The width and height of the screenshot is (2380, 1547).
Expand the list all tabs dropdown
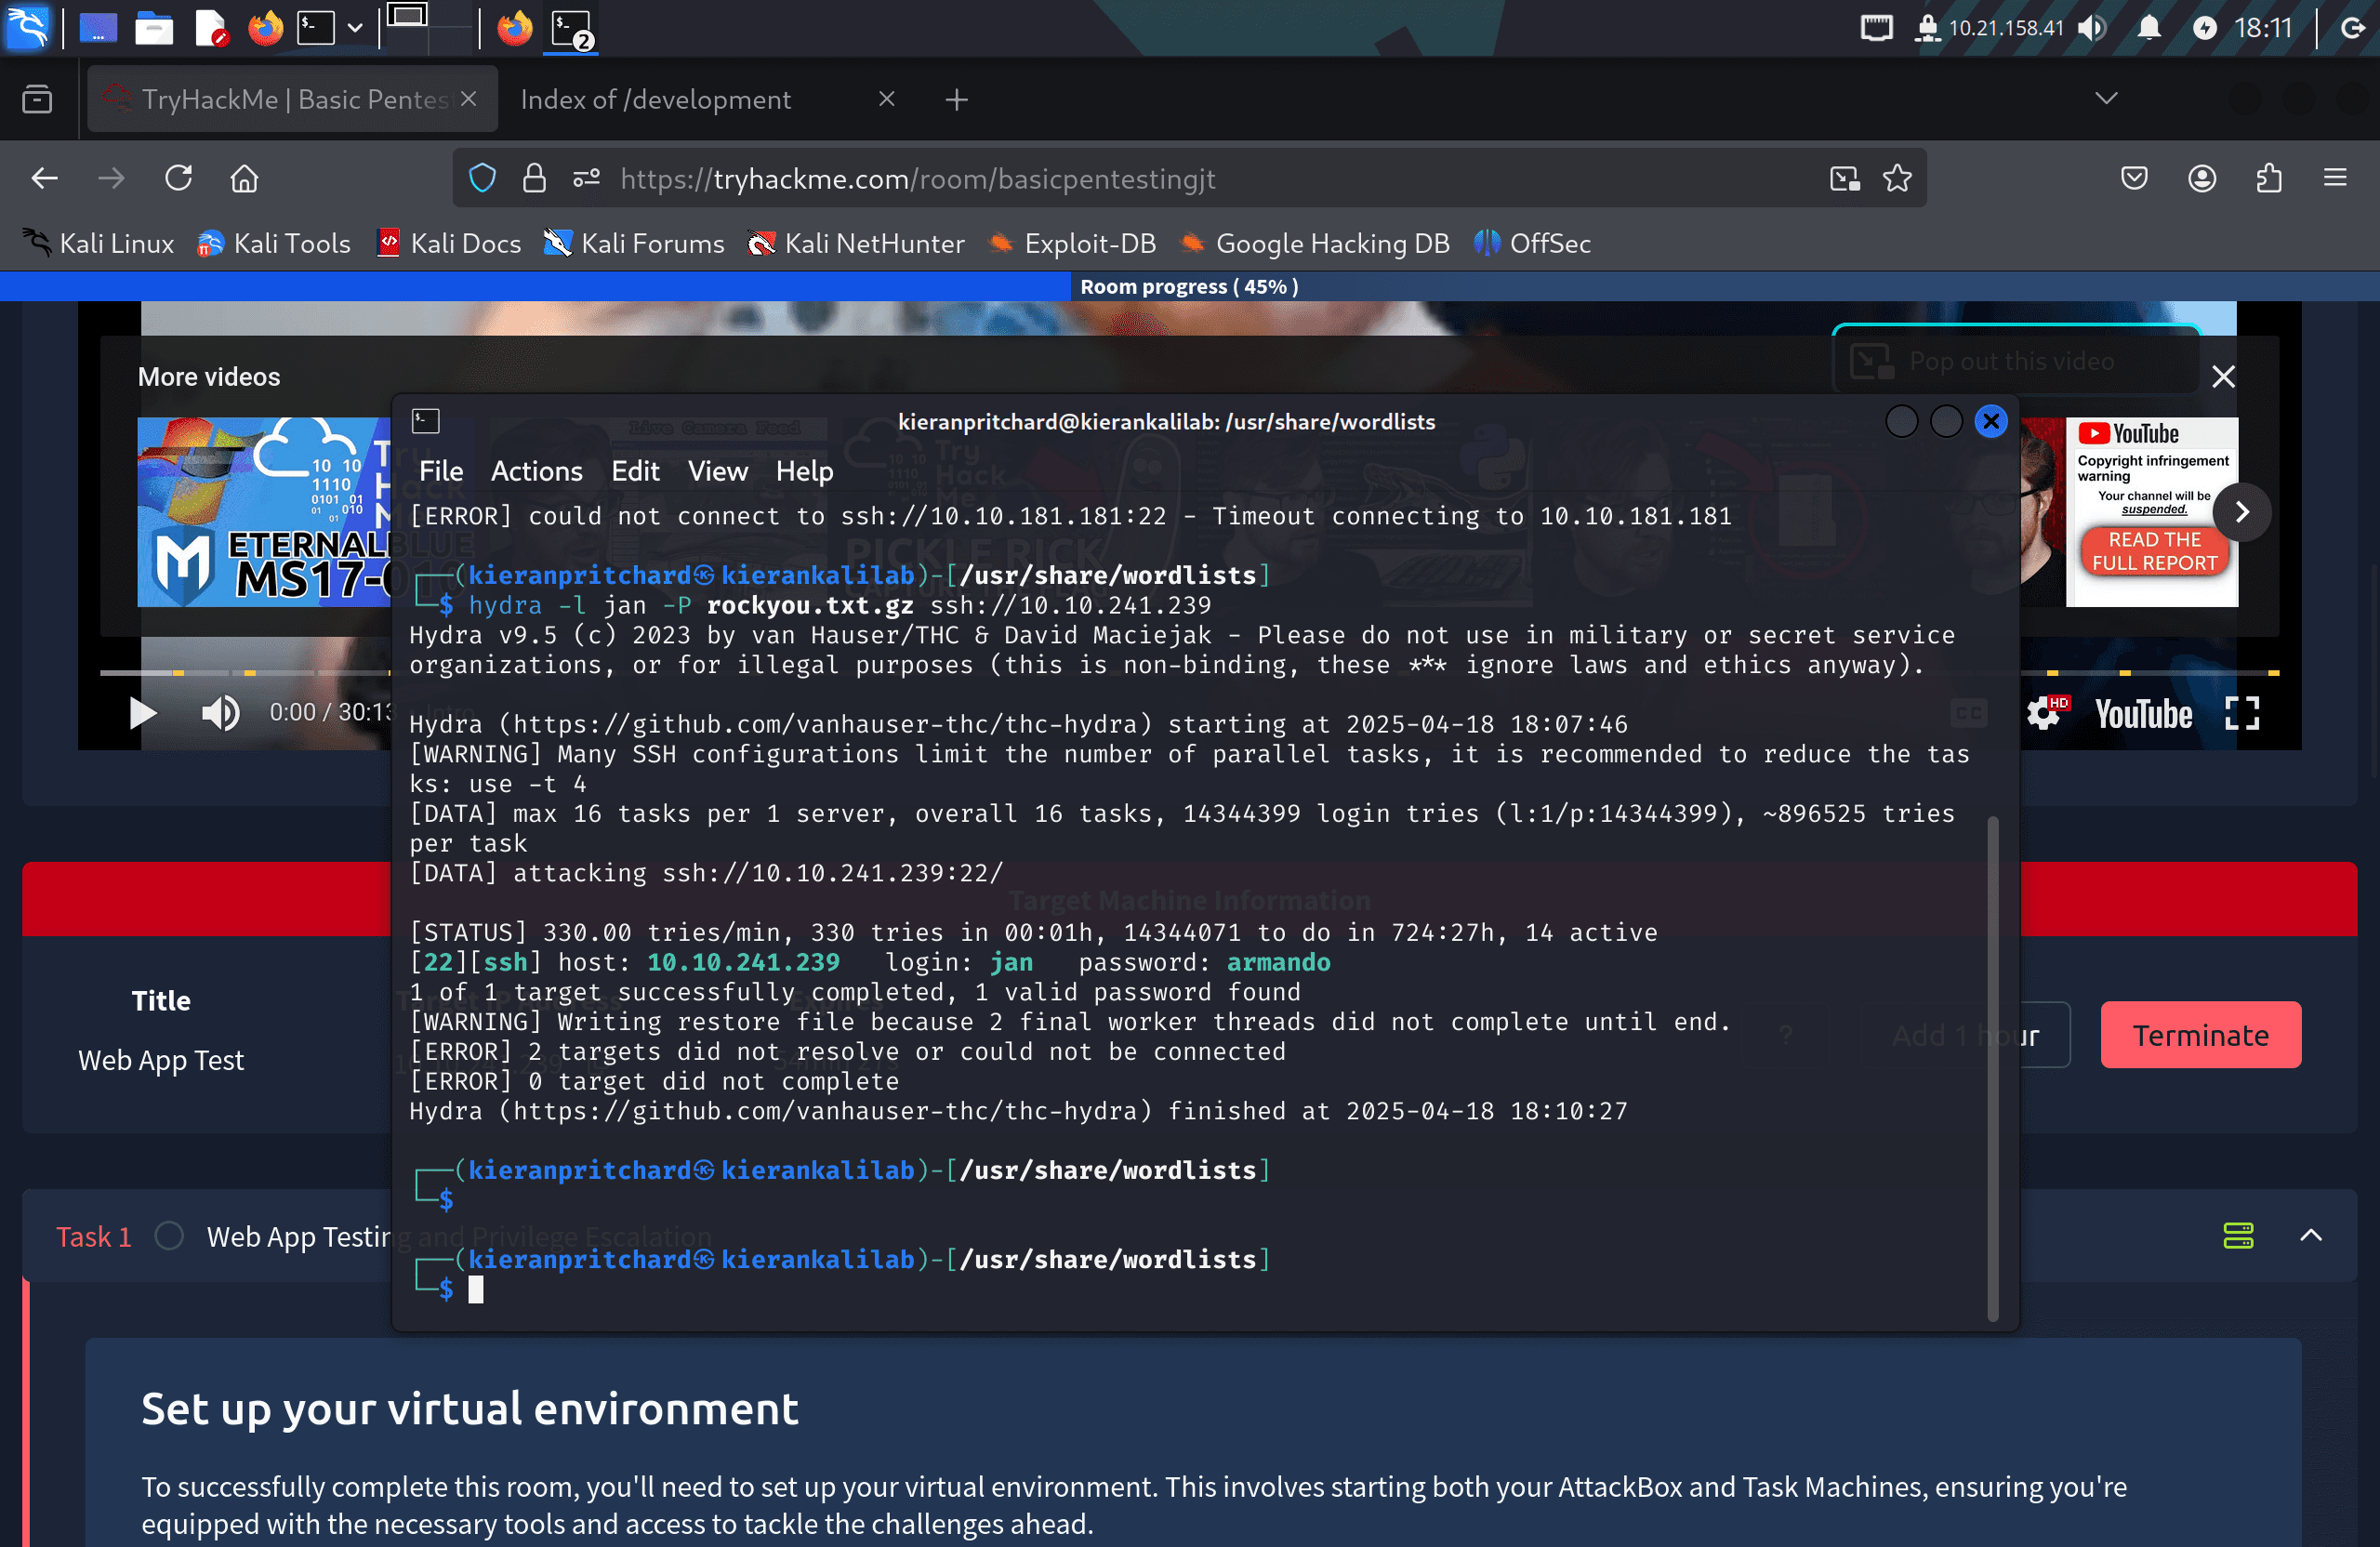[x=2106, y=98]
